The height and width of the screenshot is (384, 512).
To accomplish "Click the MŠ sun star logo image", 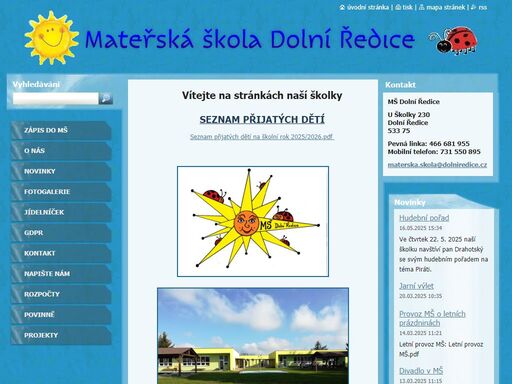I will (253, 222).
